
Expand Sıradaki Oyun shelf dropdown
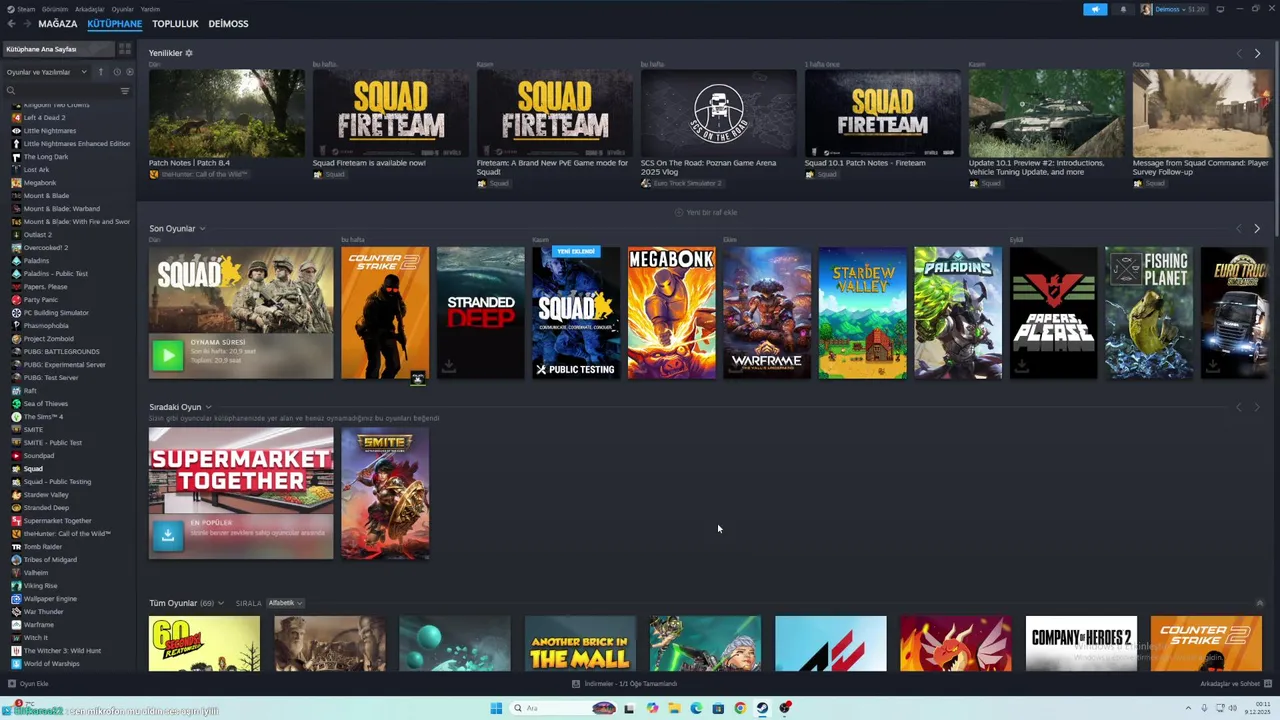[x=208, y=408]
